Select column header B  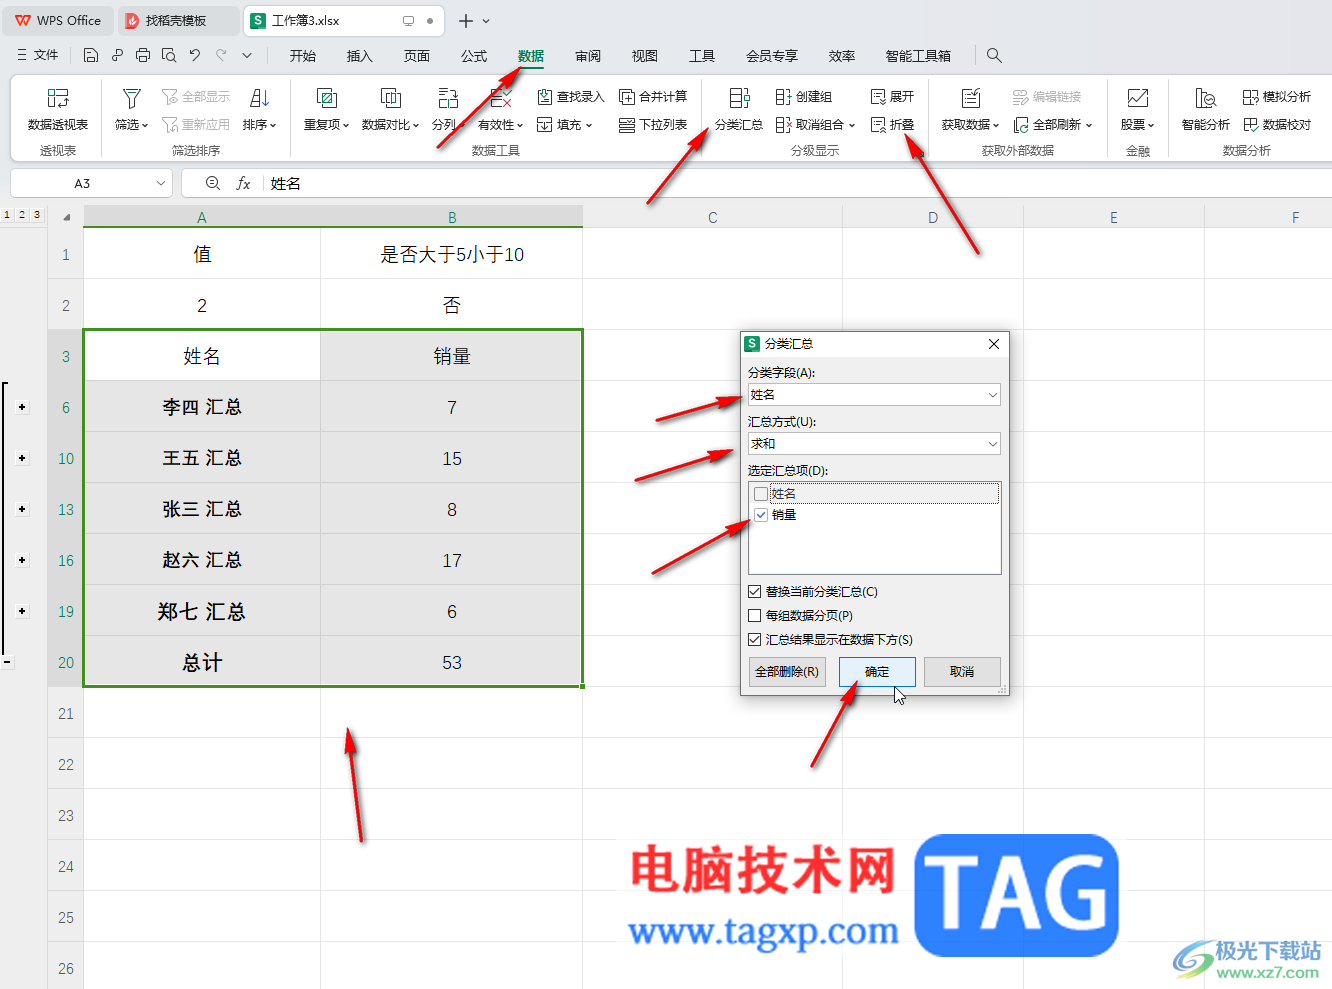[452, 217]
